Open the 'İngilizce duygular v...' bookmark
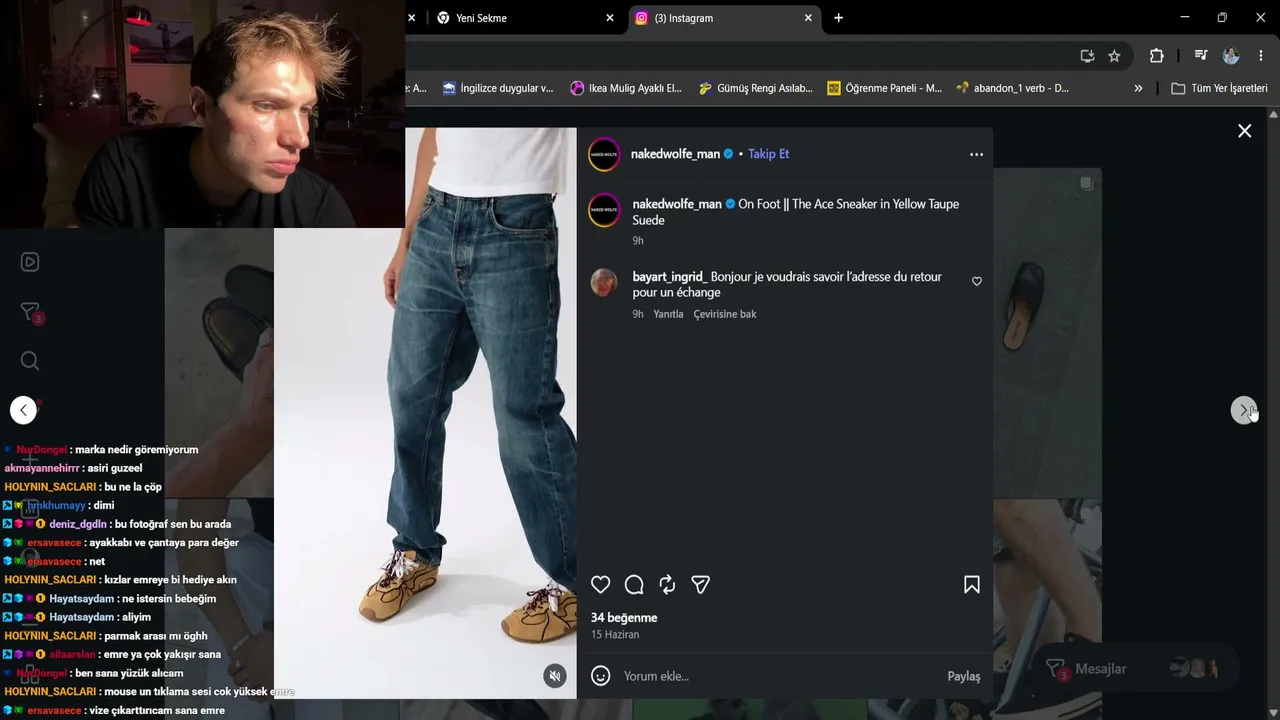1280x720 pixels. point(498,88)
